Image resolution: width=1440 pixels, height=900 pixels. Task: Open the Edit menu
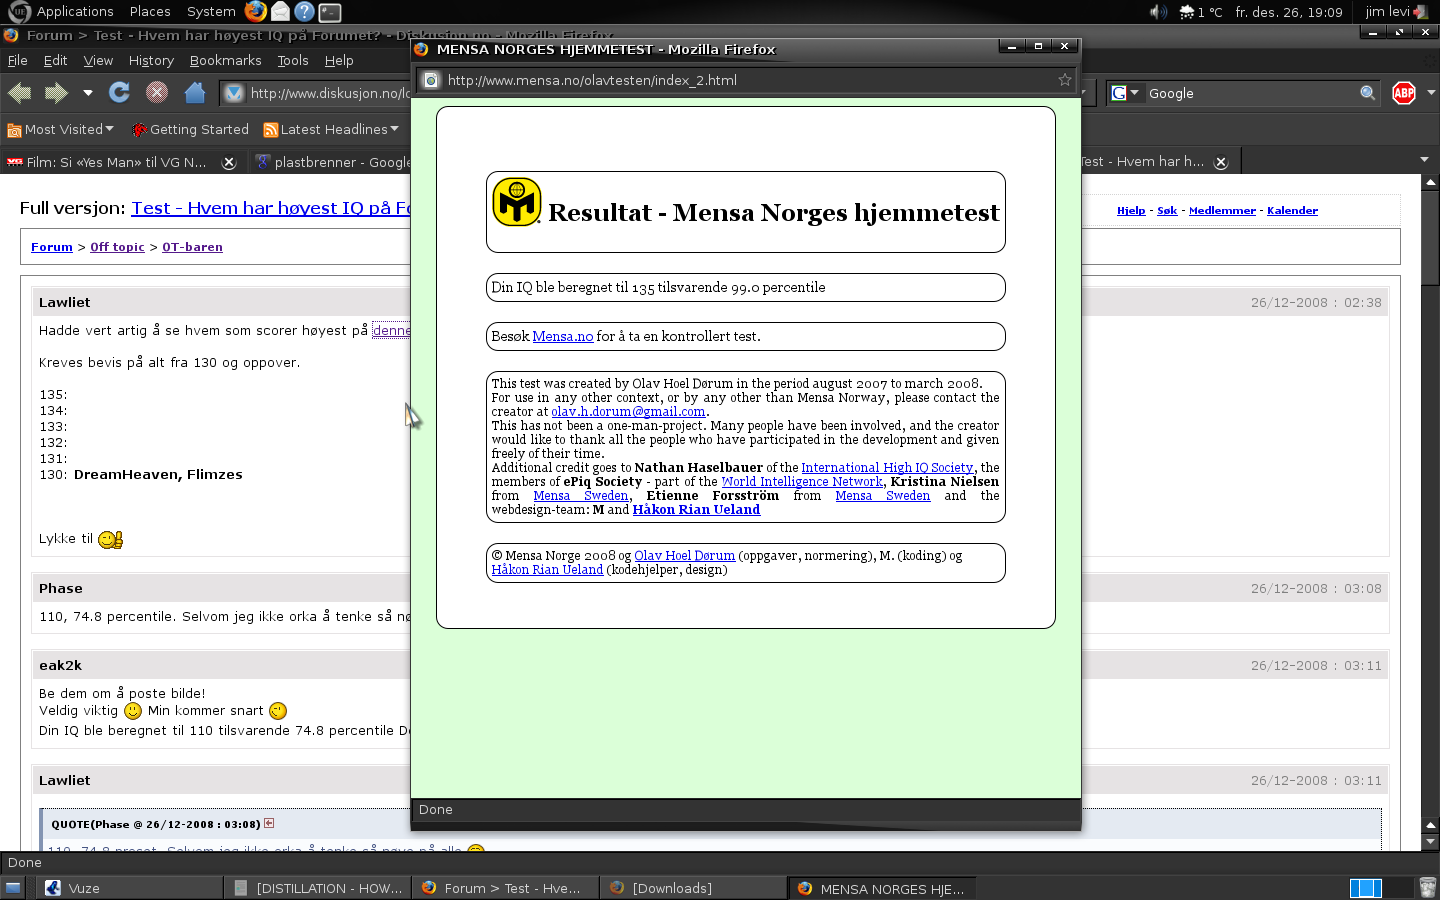point(55,60)
